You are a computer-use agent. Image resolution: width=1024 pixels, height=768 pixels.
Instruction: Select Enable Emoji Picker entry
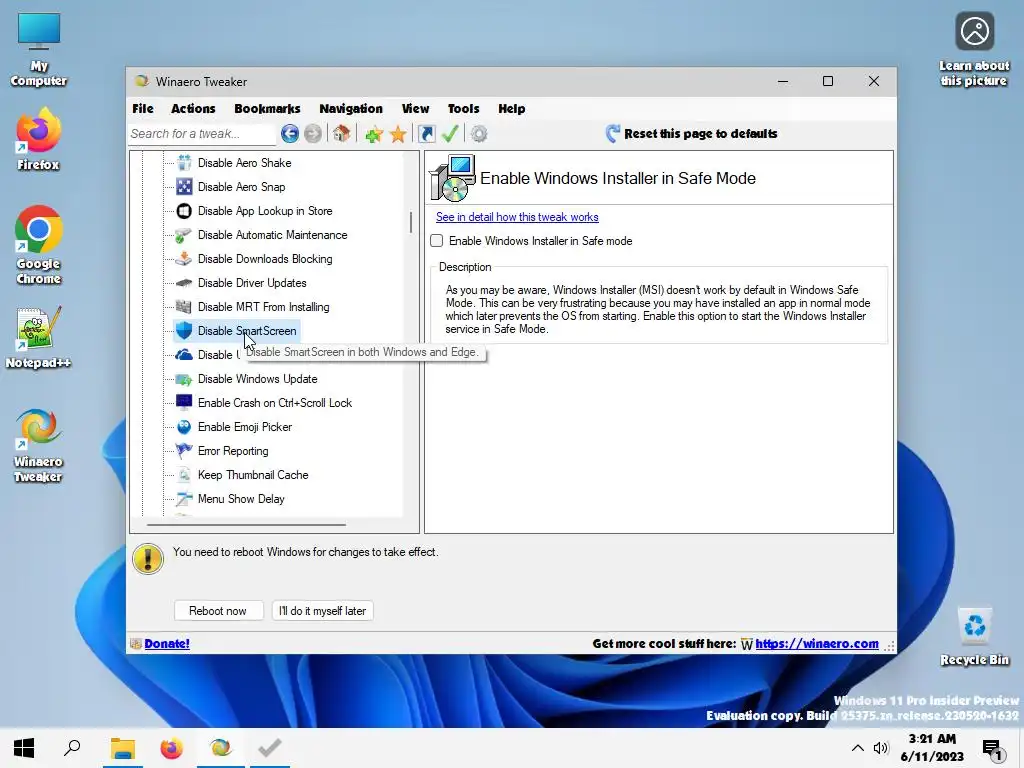pos(245,427)
